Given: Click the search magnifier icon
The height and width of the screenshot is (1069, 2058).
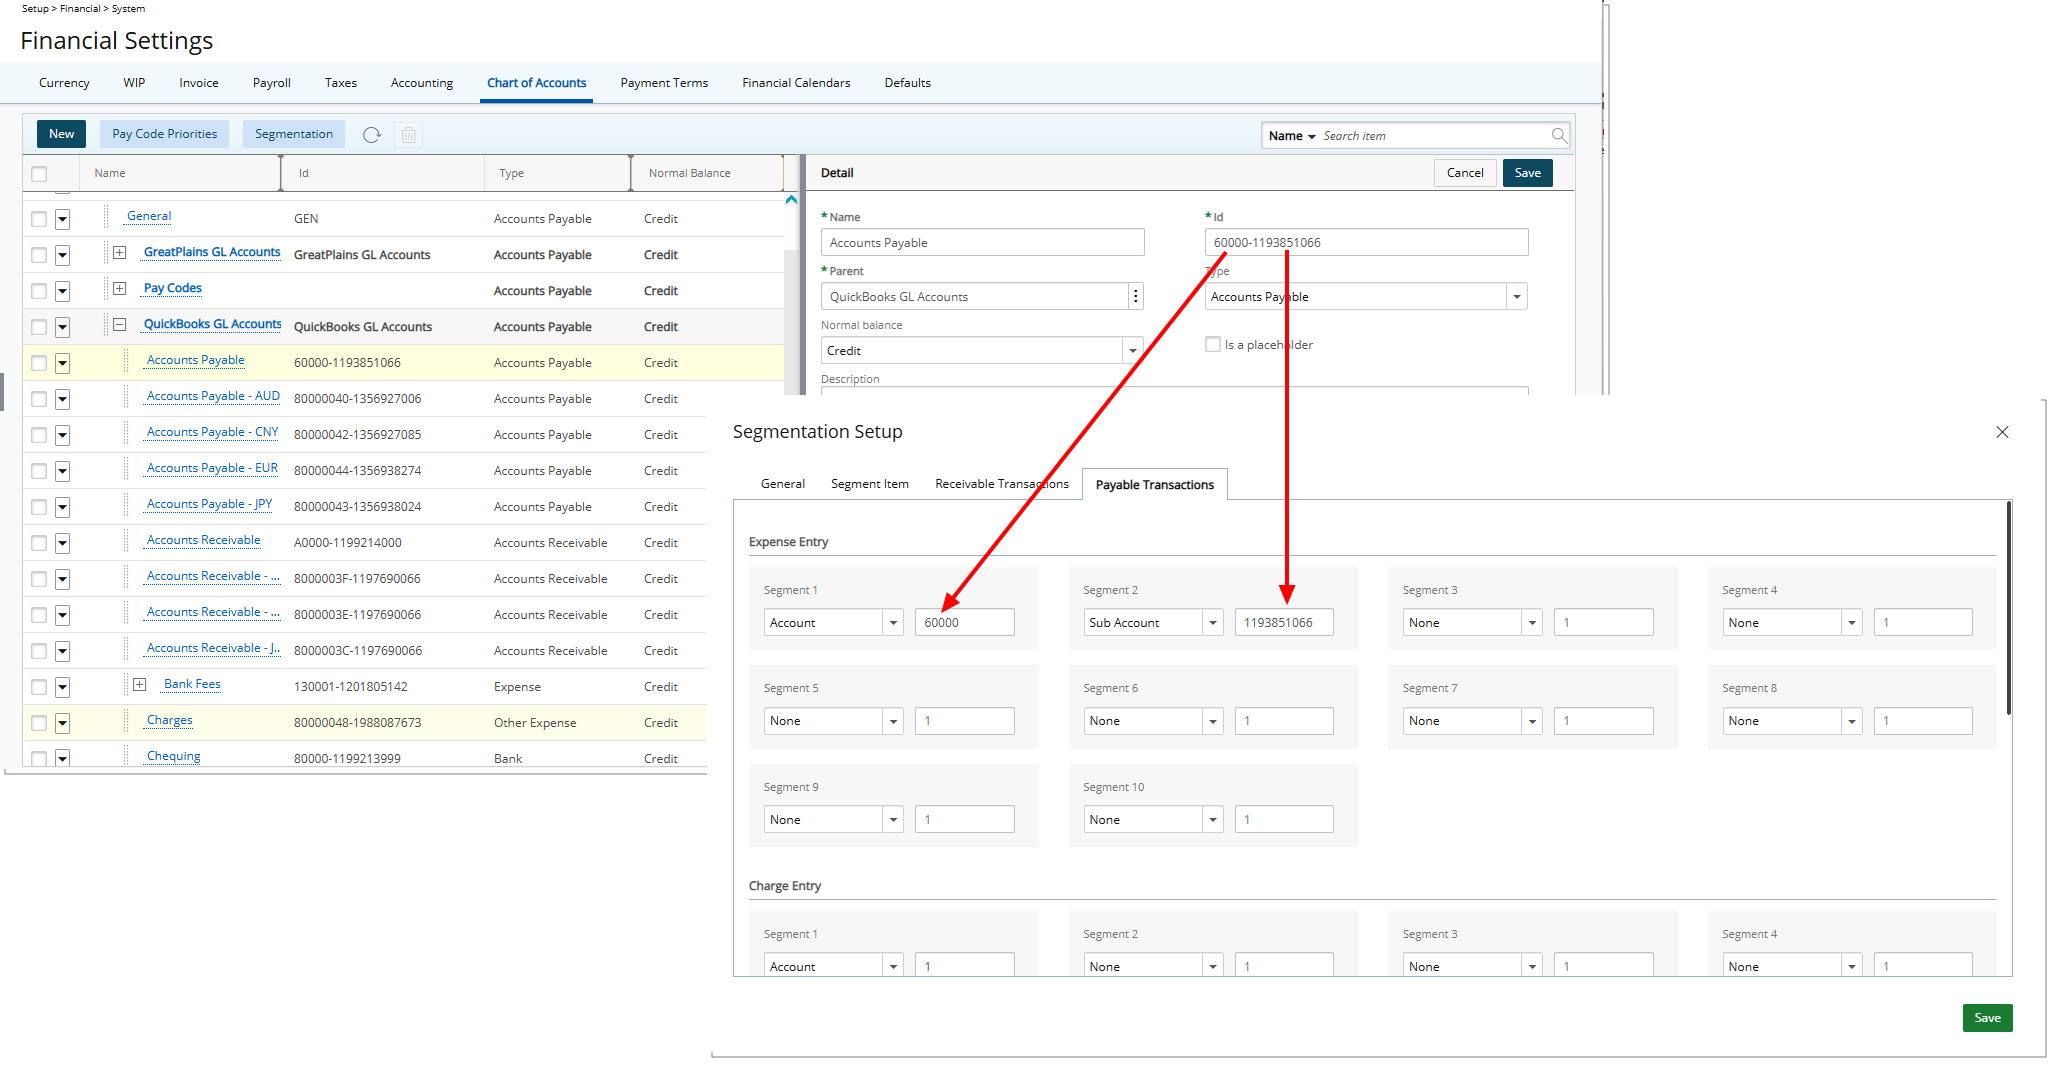Looking at the screenshot, I should coord(1558,136).
